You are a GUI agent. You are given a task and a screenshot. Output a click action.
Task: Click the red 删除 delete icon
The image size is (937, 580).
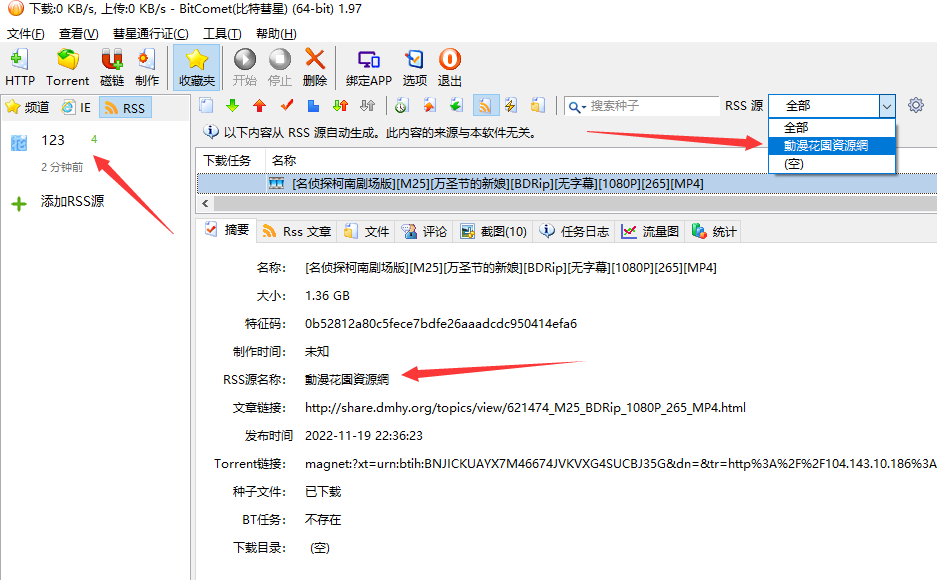tap(315, 67)
